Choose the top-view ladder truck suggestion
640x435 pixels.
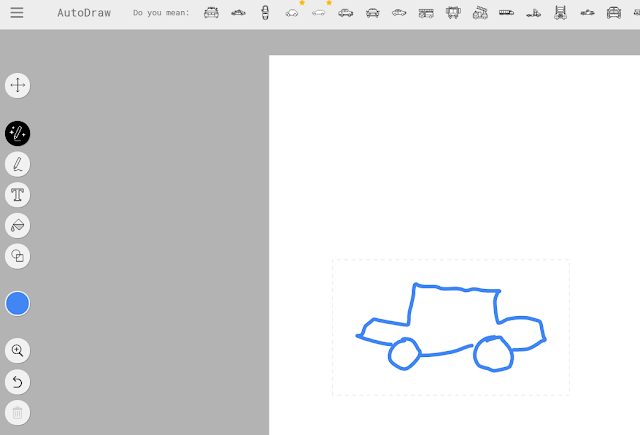click(560, 13)
